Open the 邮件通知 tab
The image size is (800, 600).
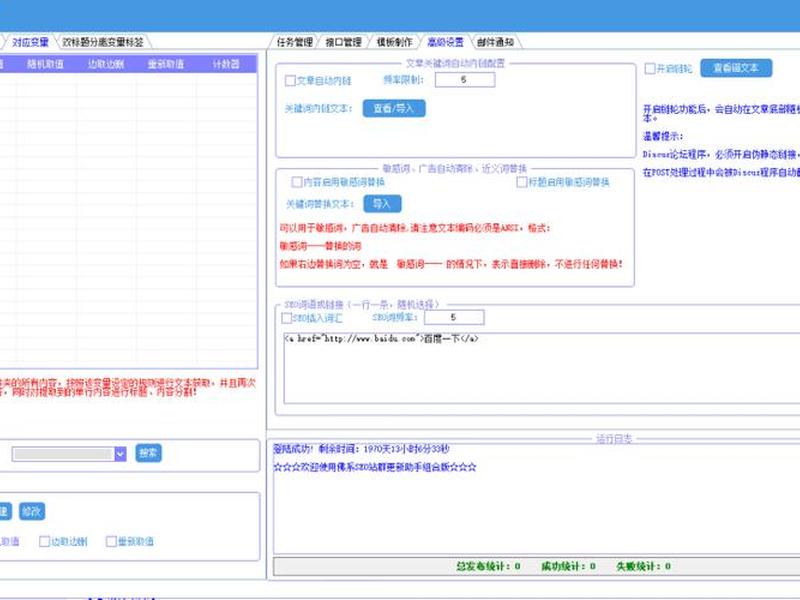coord(495,42)
